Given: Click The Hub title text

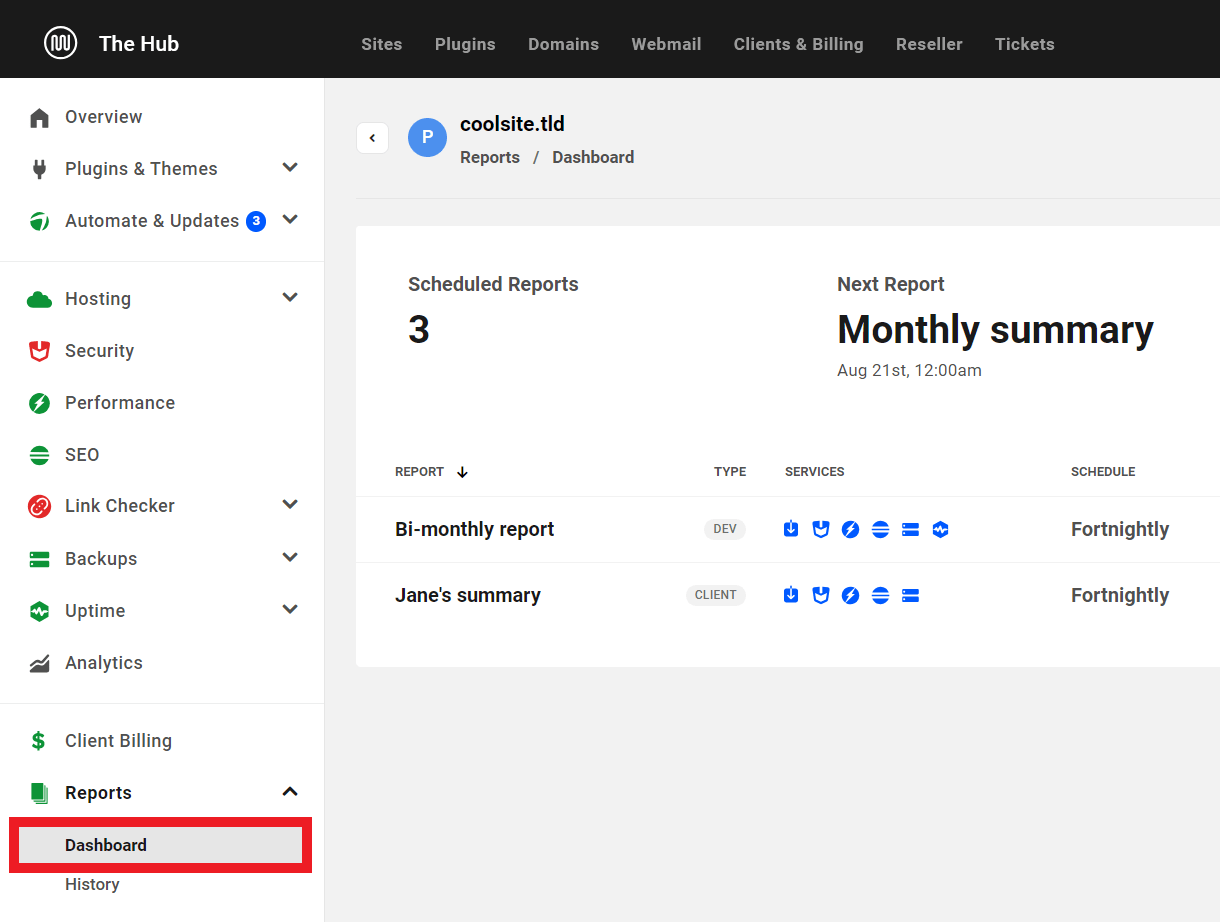Looking at the screenshot, I should coord(139,43).
